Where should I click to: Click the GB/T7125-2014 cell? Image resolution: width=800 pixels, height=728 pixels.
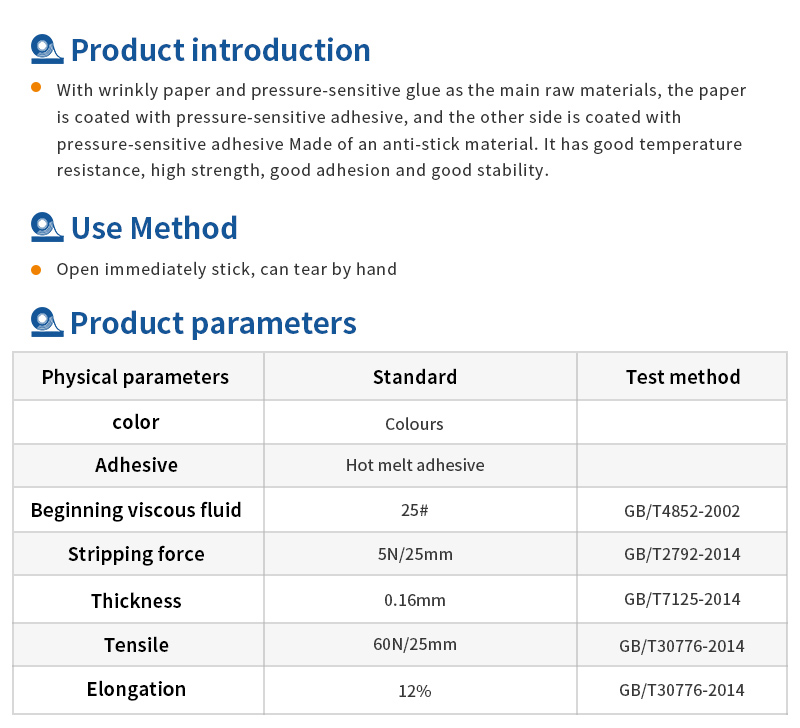682,599
